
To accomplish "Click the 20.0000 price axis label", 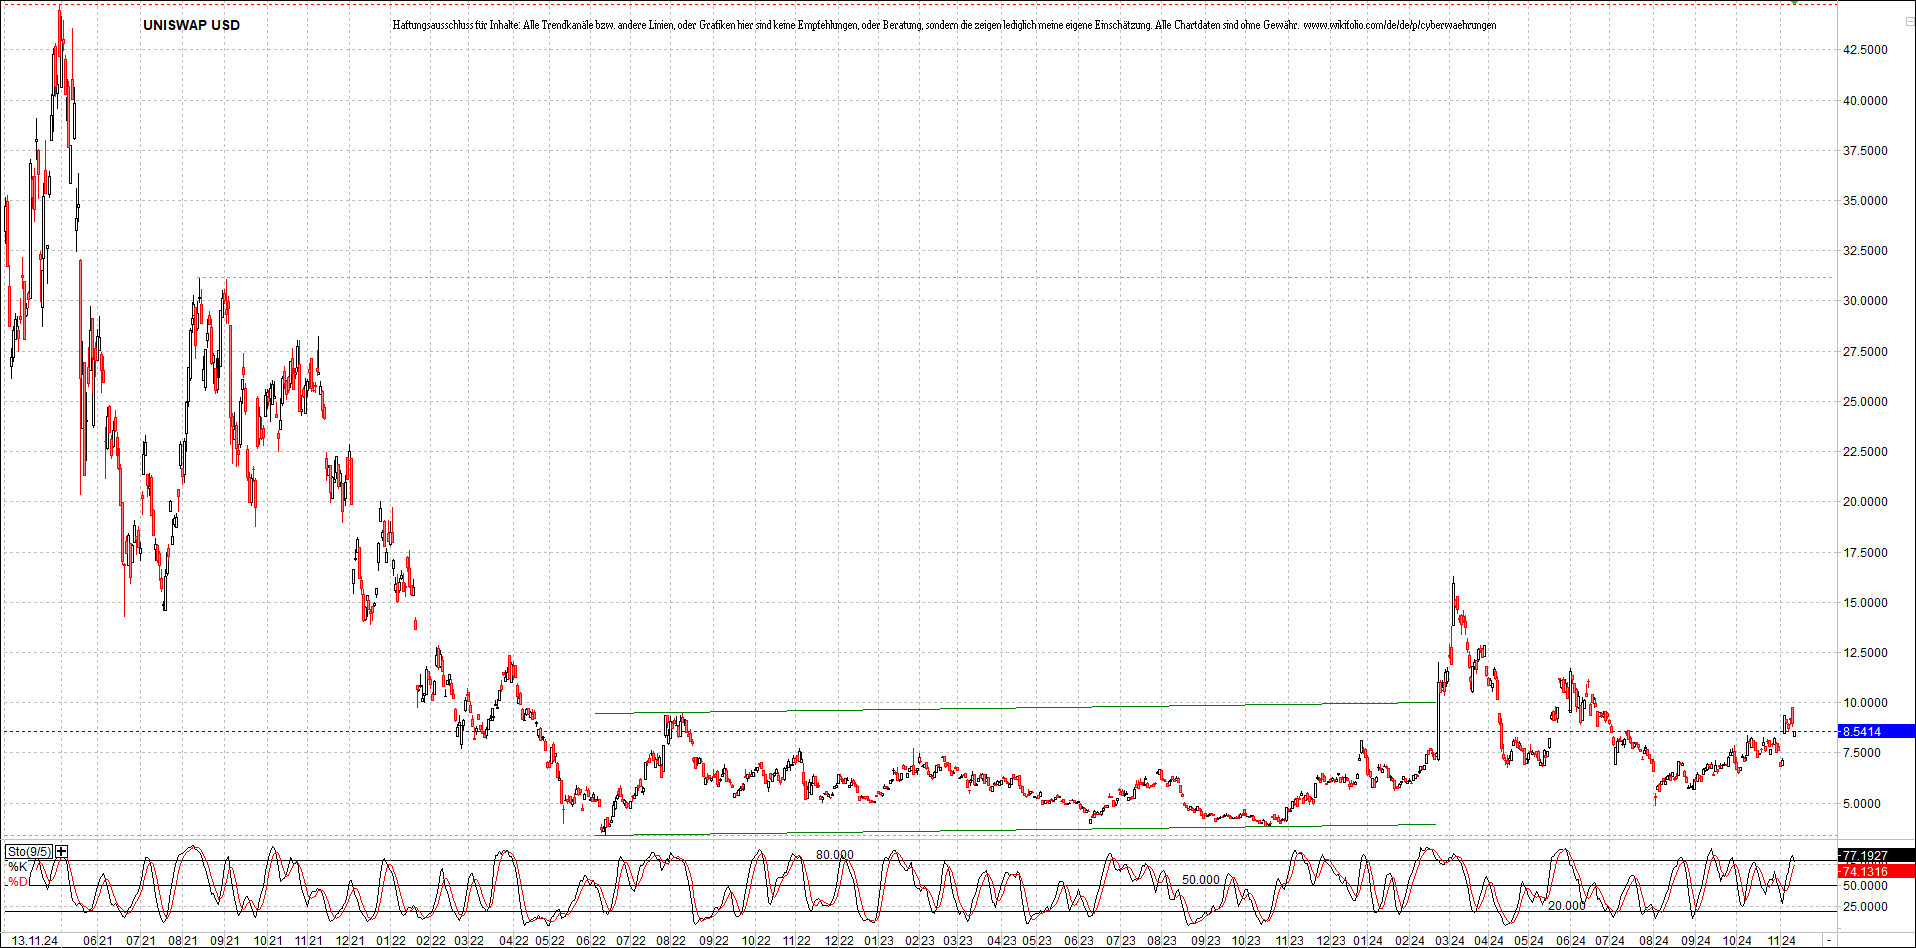I will (1865, 501).
